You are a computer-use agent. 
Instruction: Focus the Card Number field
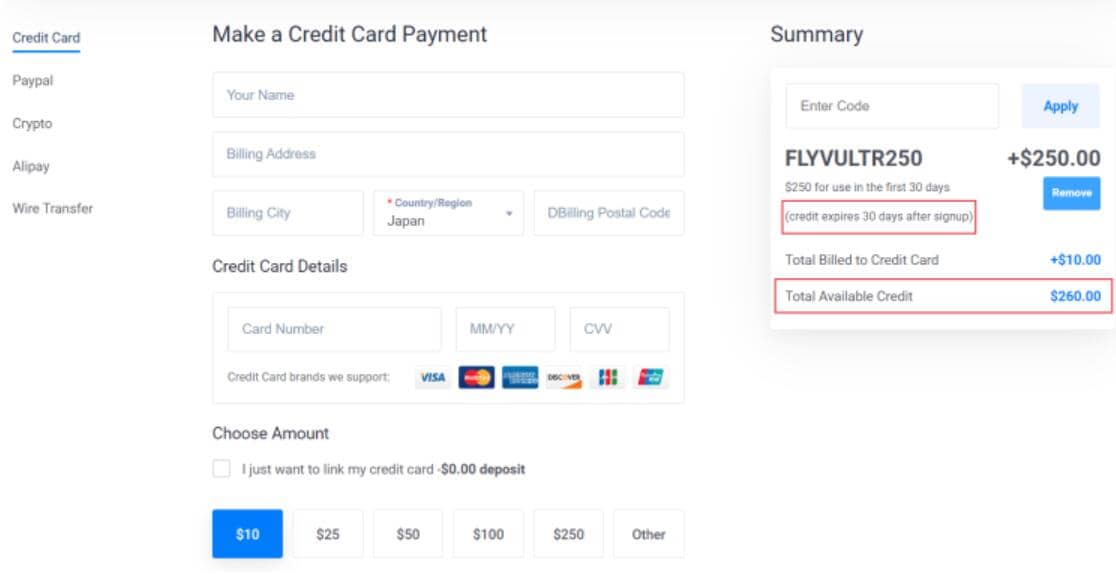[334, 329]
